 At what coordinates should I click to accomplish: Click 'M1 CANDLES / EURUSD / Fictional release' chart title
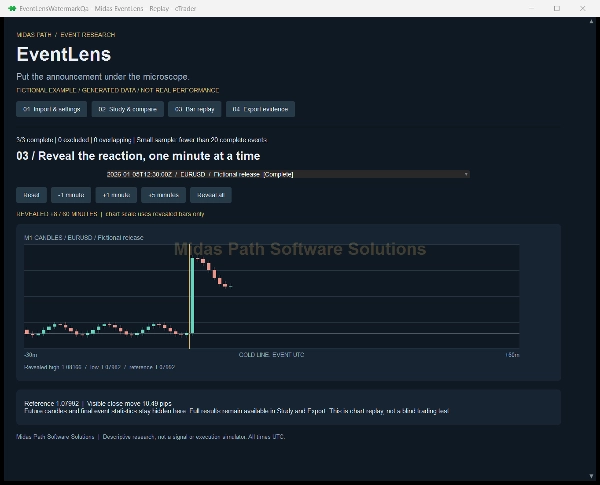[84, 238]
